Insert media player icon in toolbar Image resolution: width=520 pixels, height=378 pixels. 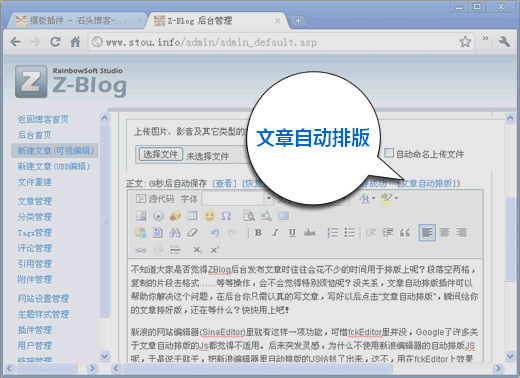coord(158,216)
